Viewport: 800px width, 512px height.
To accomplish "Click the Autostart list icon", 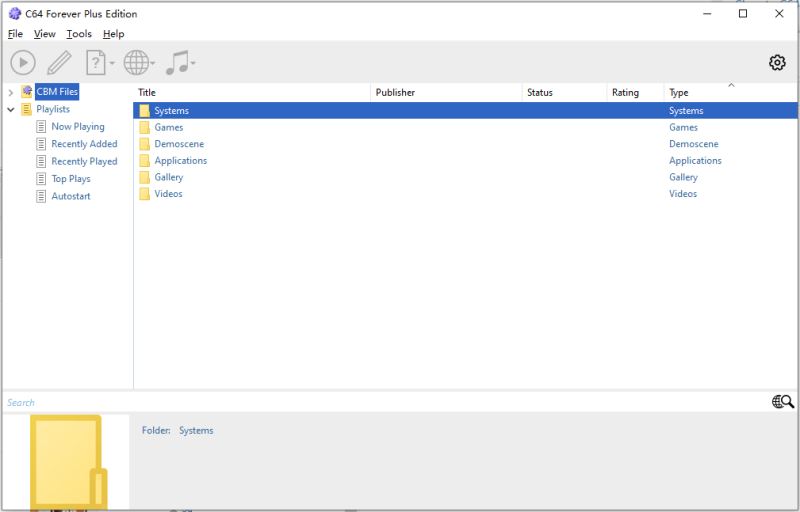I will pos(41,196).
